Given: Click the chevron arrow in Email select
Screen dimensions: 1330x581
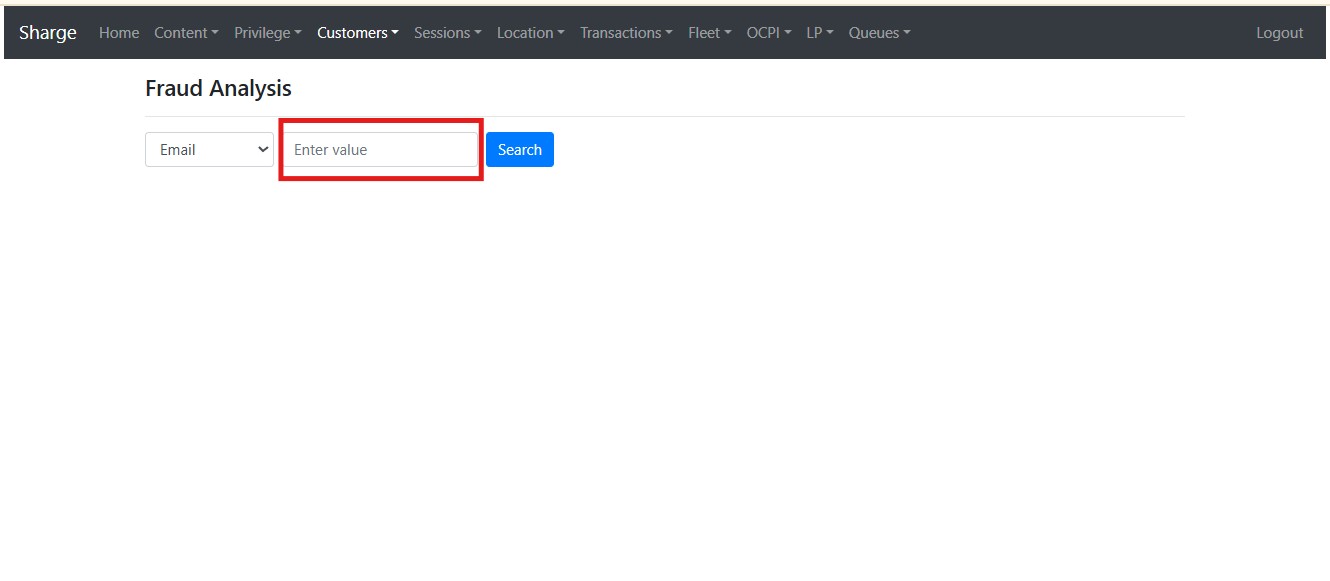Looking at the screenshot, I should [263, 150].
